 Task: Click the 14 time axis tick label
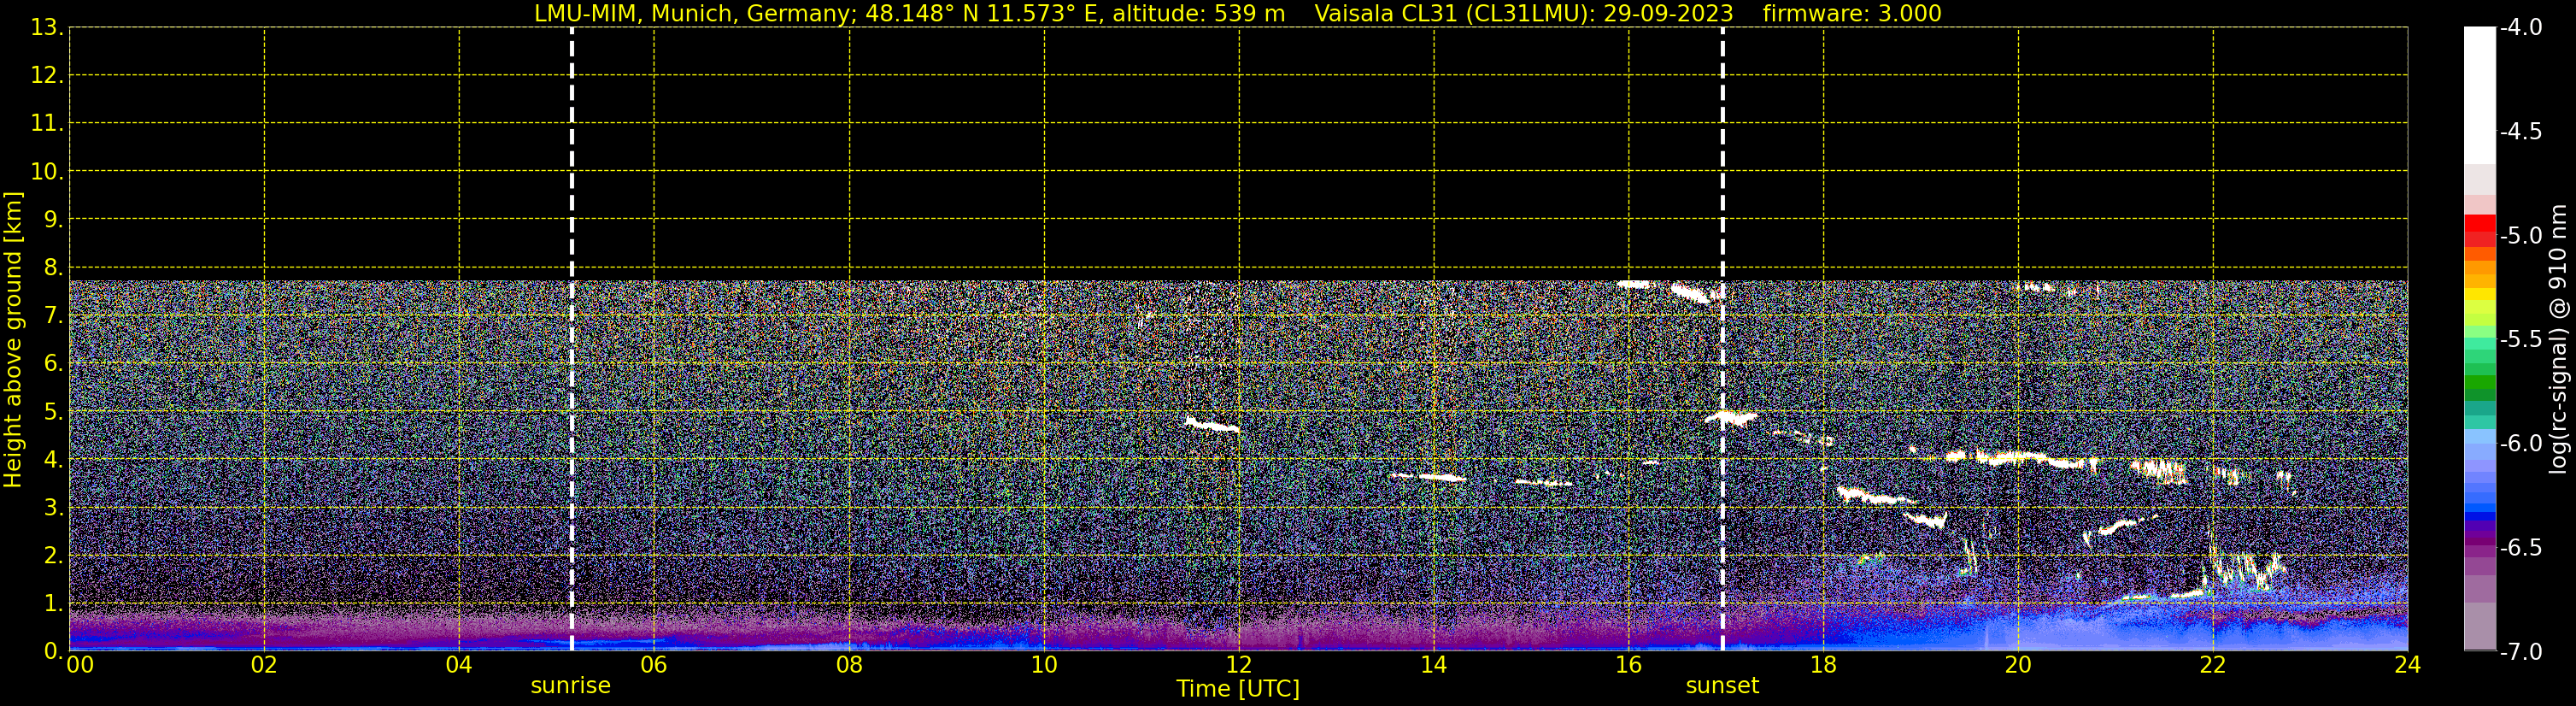[x=1434, y=665]
